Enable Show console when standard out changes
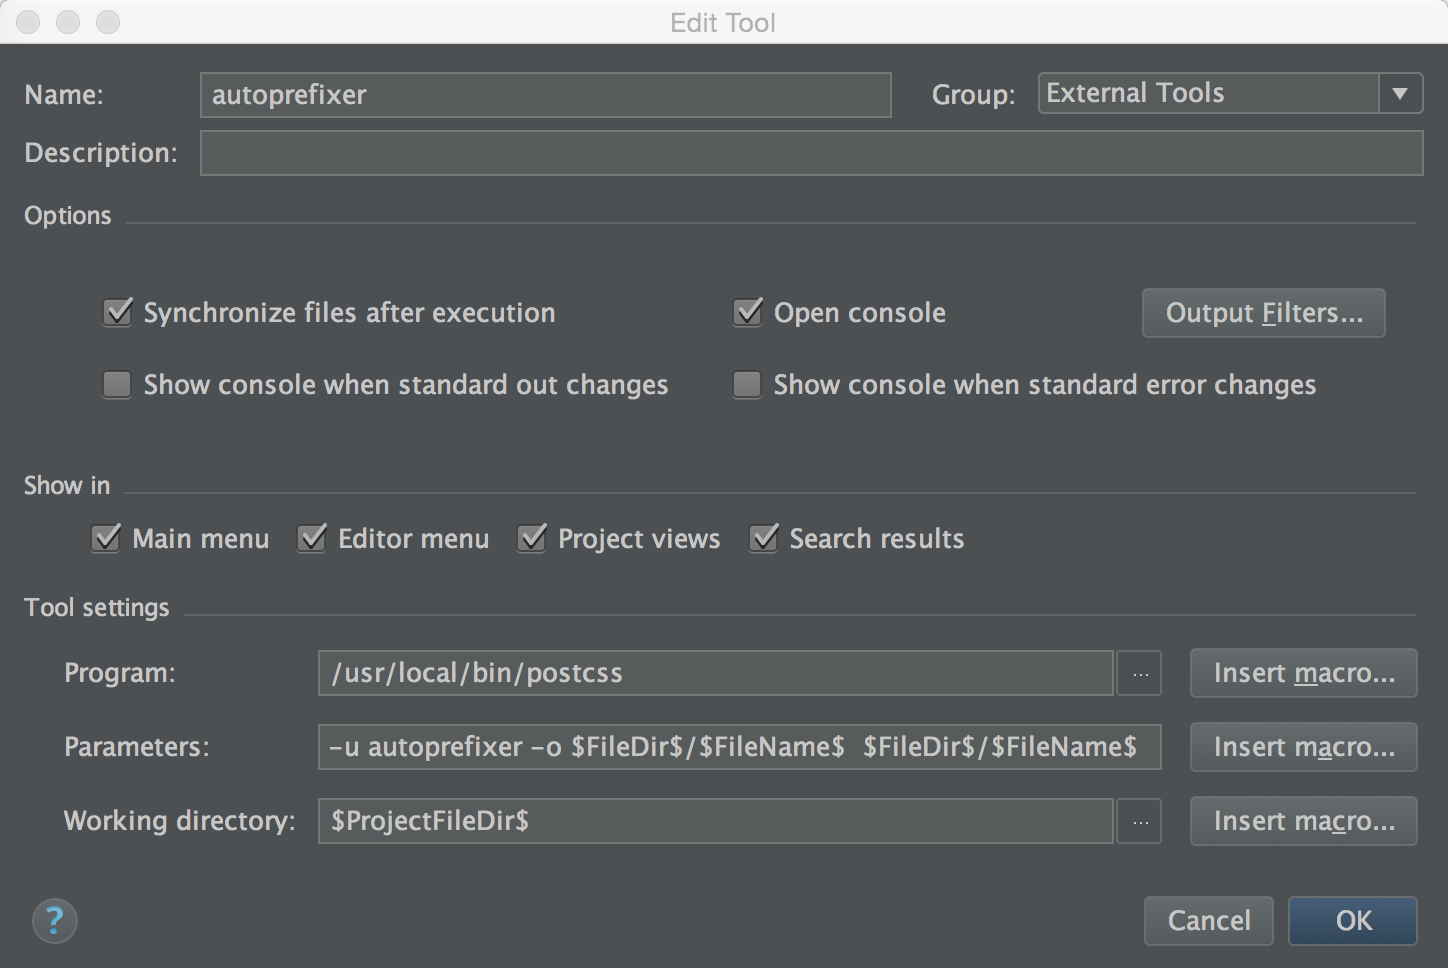The width and height of the screenshot is (1448, 968). [x=118, y=385]
